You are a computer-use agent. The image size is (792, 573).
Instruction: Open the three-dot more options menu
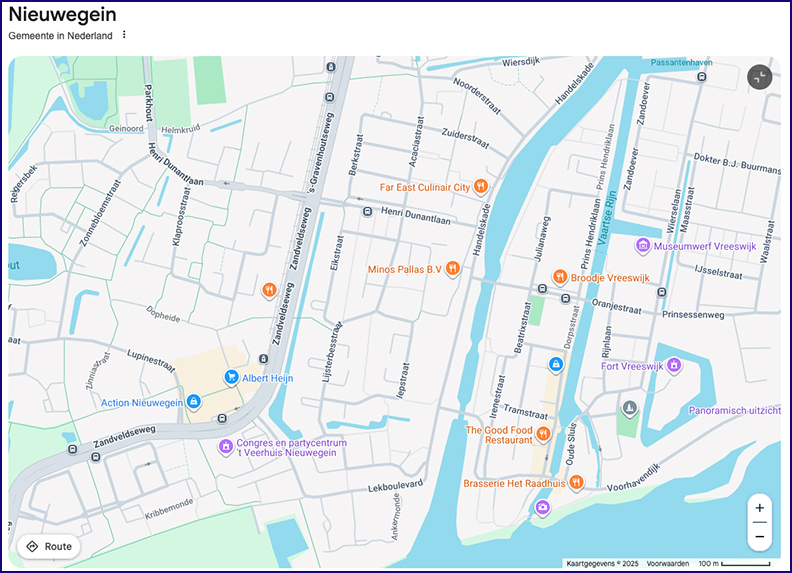click(124, 35)
